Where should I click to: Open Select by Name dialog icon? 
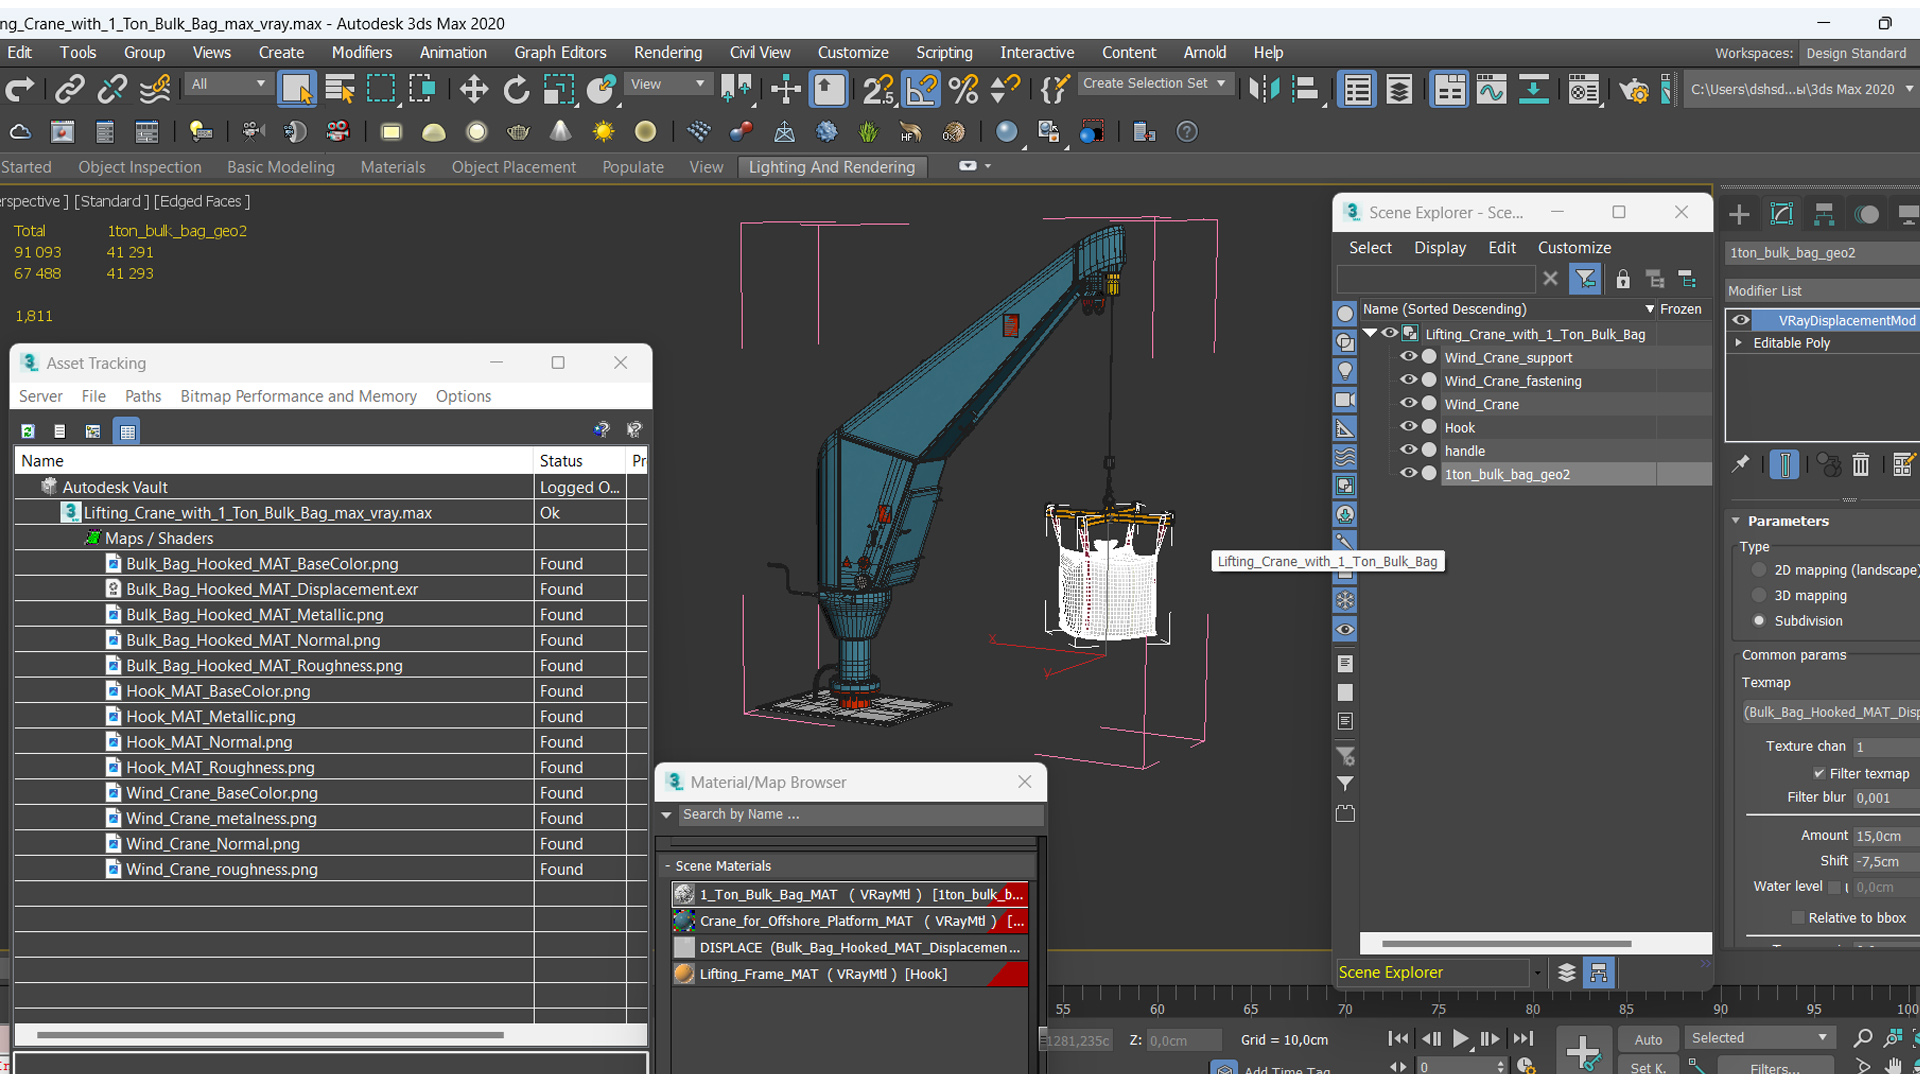point(339,90)
